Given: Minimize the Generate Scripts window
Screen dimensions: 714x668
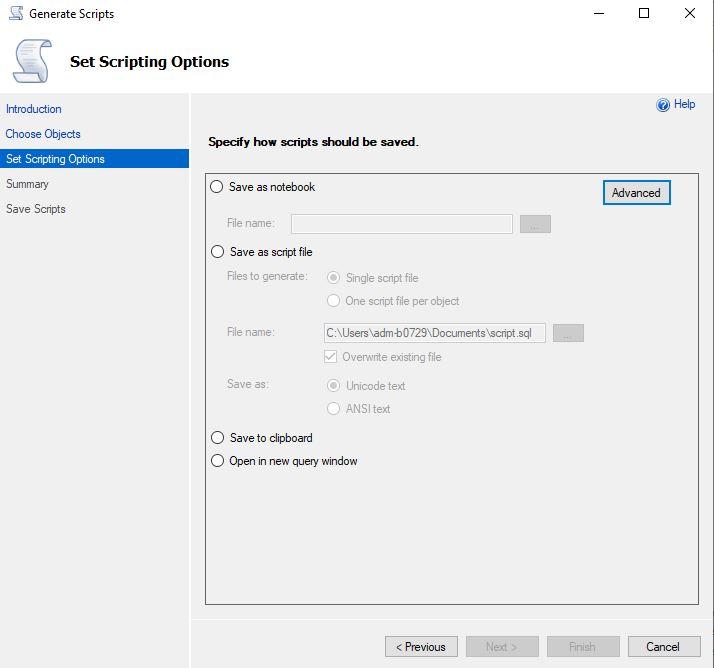Looking at the screenshot, I should pos(599,14).
